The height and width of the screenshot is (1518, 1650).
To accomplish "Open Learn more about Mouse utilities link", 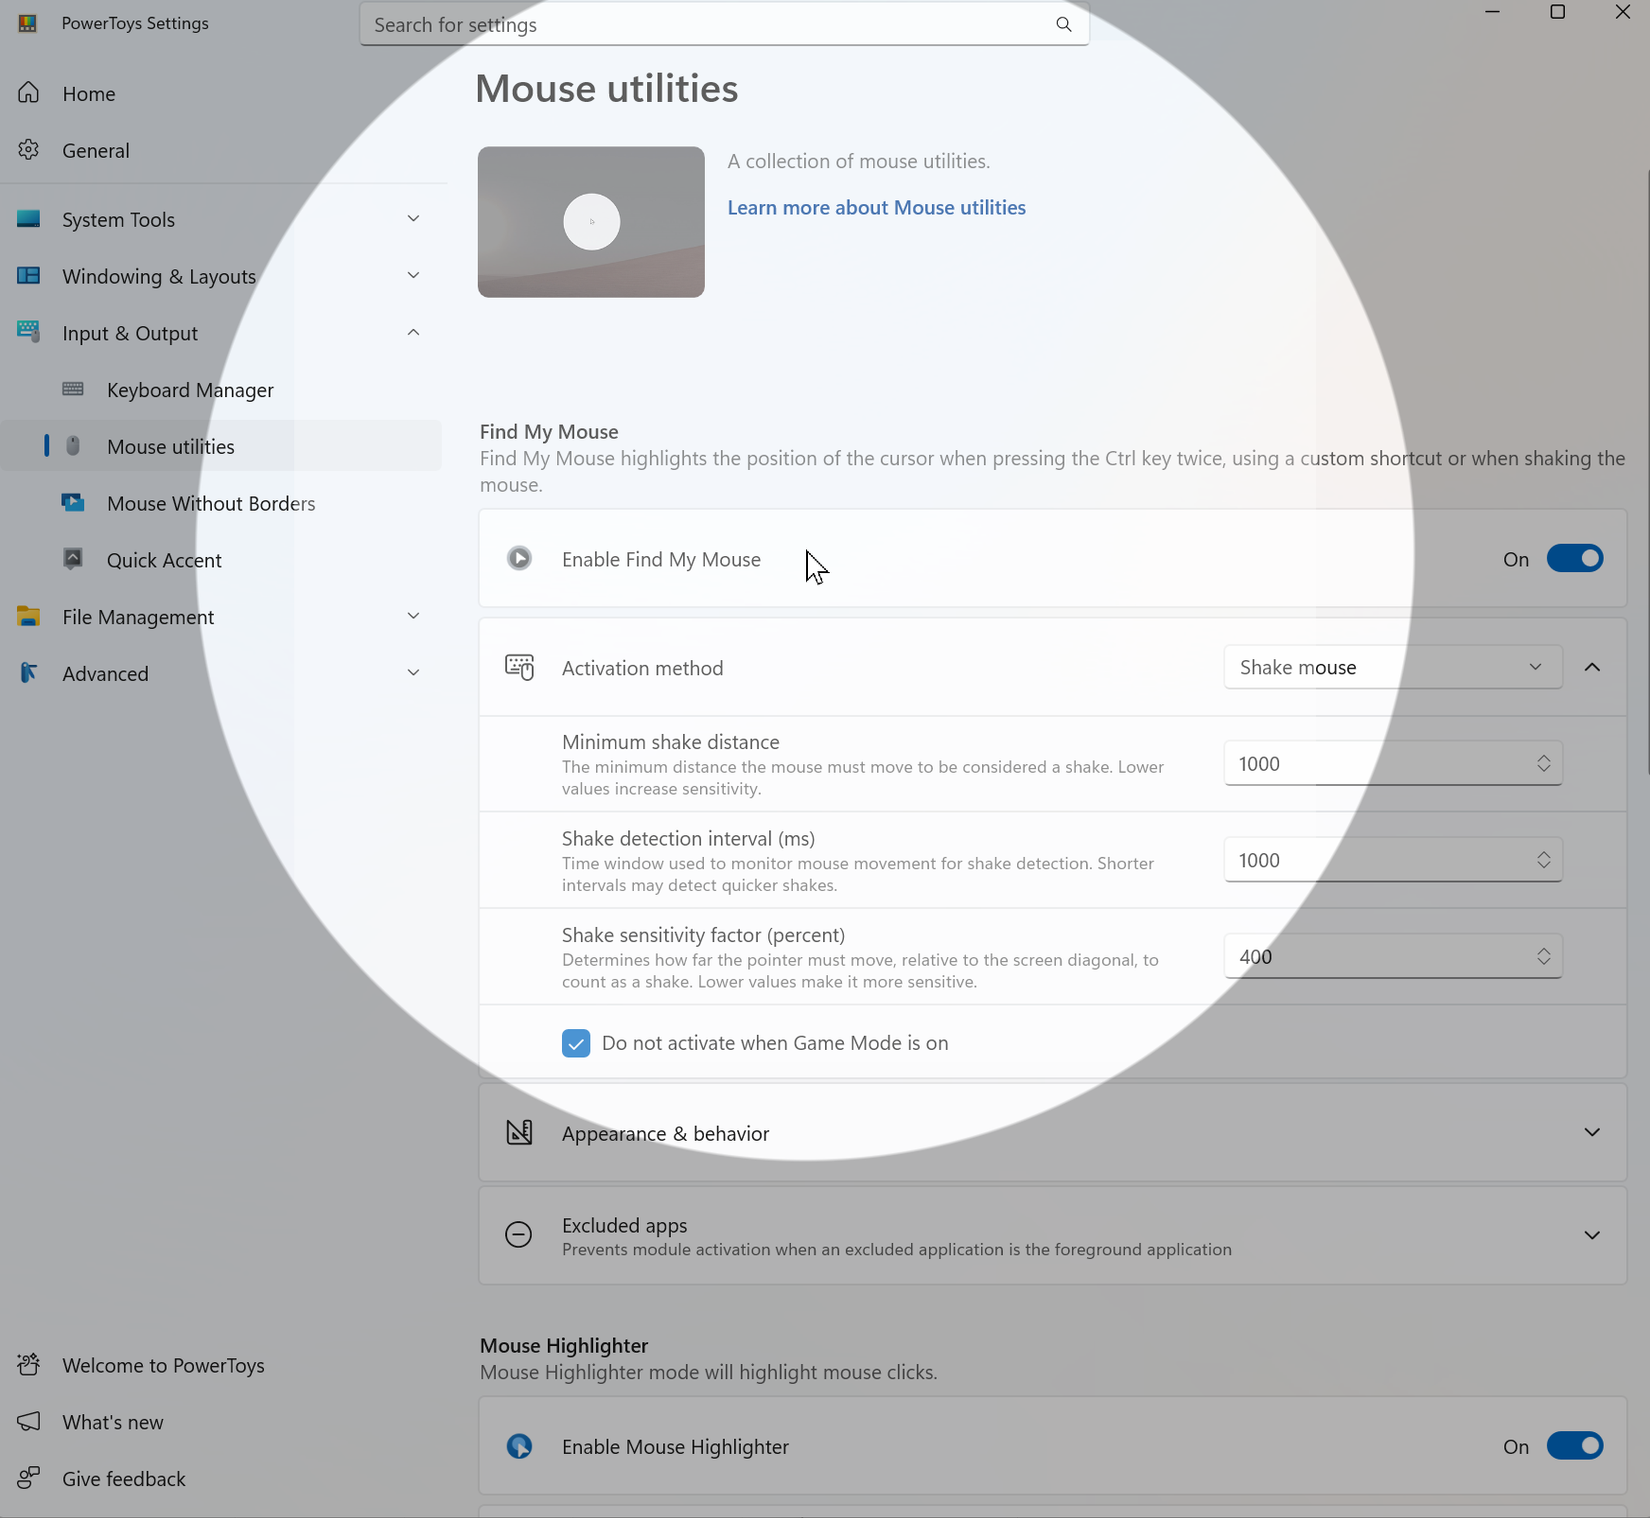I will pyautogui.click(x=876, y=207).
